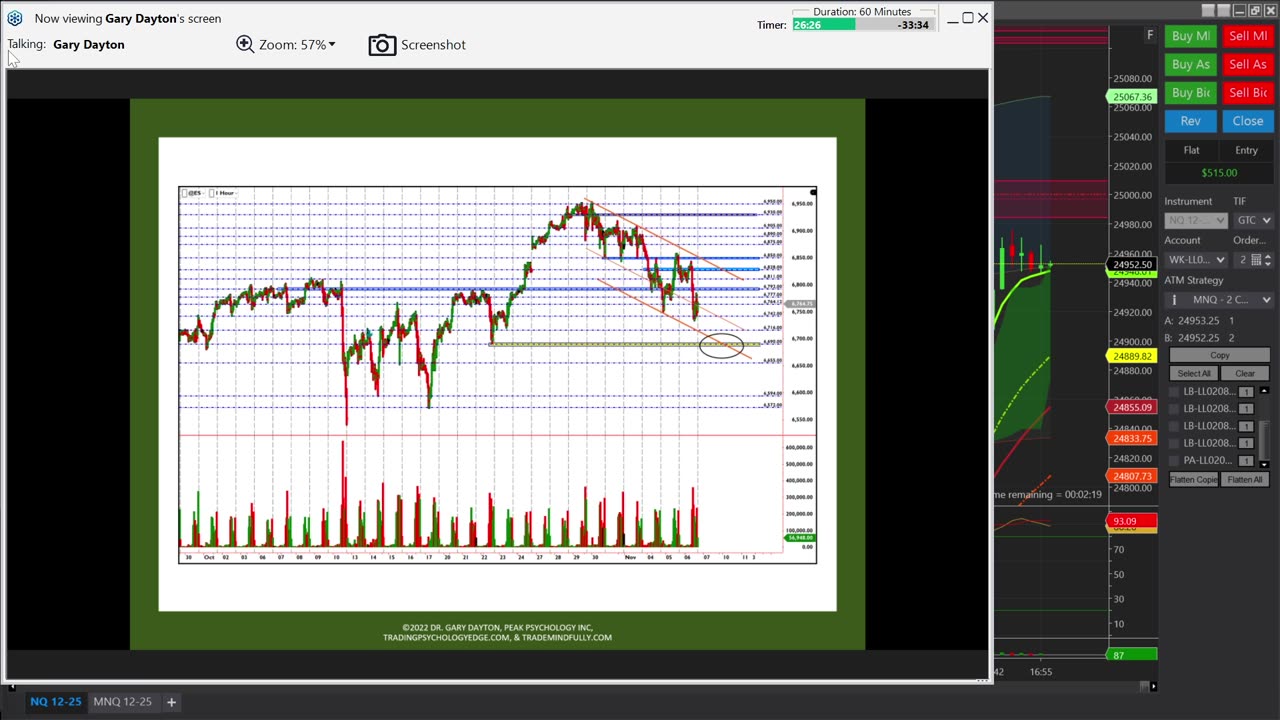Viewport: 1280px width, 720px height.
Task: Click the Sell Bid button
Action: point(1248,92)
